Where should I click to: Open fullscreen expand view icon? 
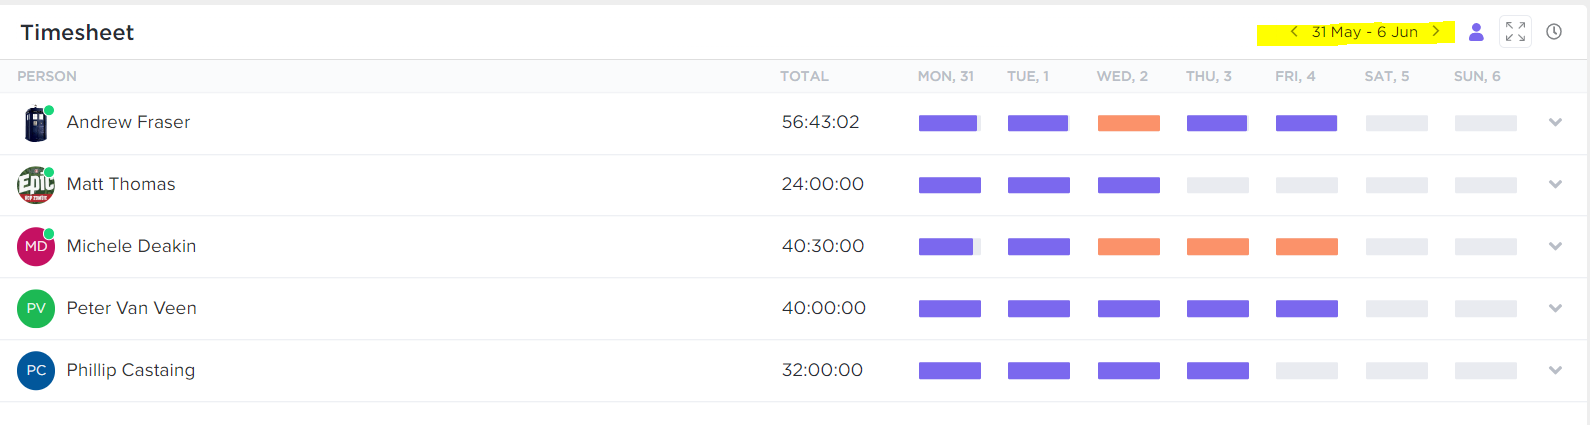point(1515,32)
